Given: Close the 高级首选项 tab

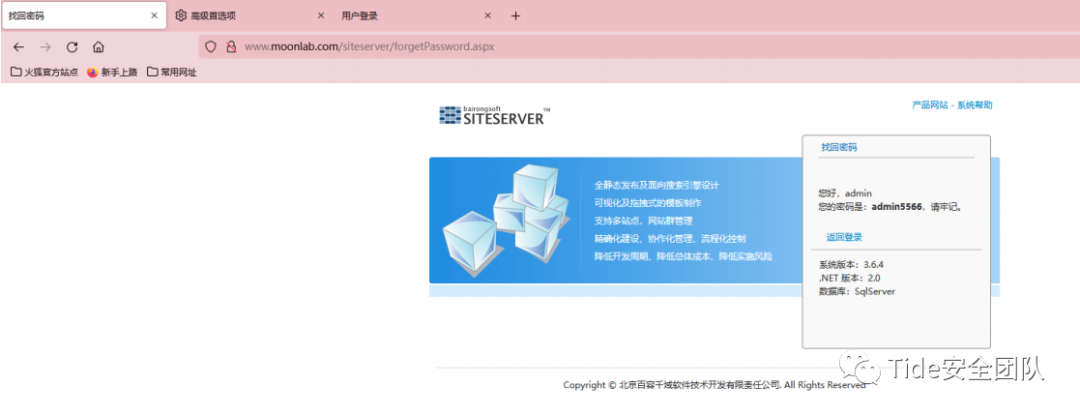Looking at the screenshot, I should click(x=320, y=16).
